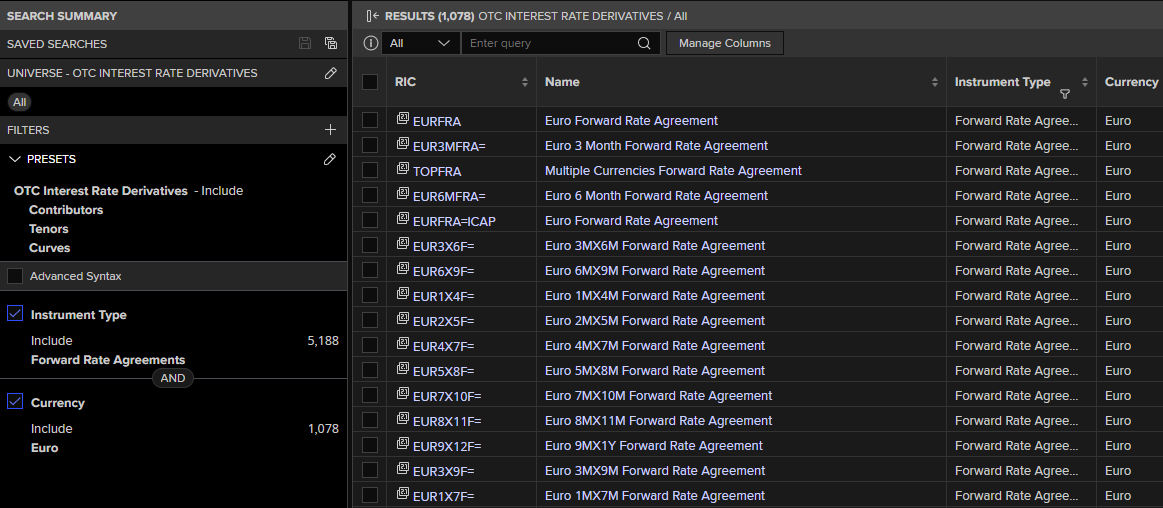
Task: Open the All dropdown next to the query field
Action: coord(421,43)
